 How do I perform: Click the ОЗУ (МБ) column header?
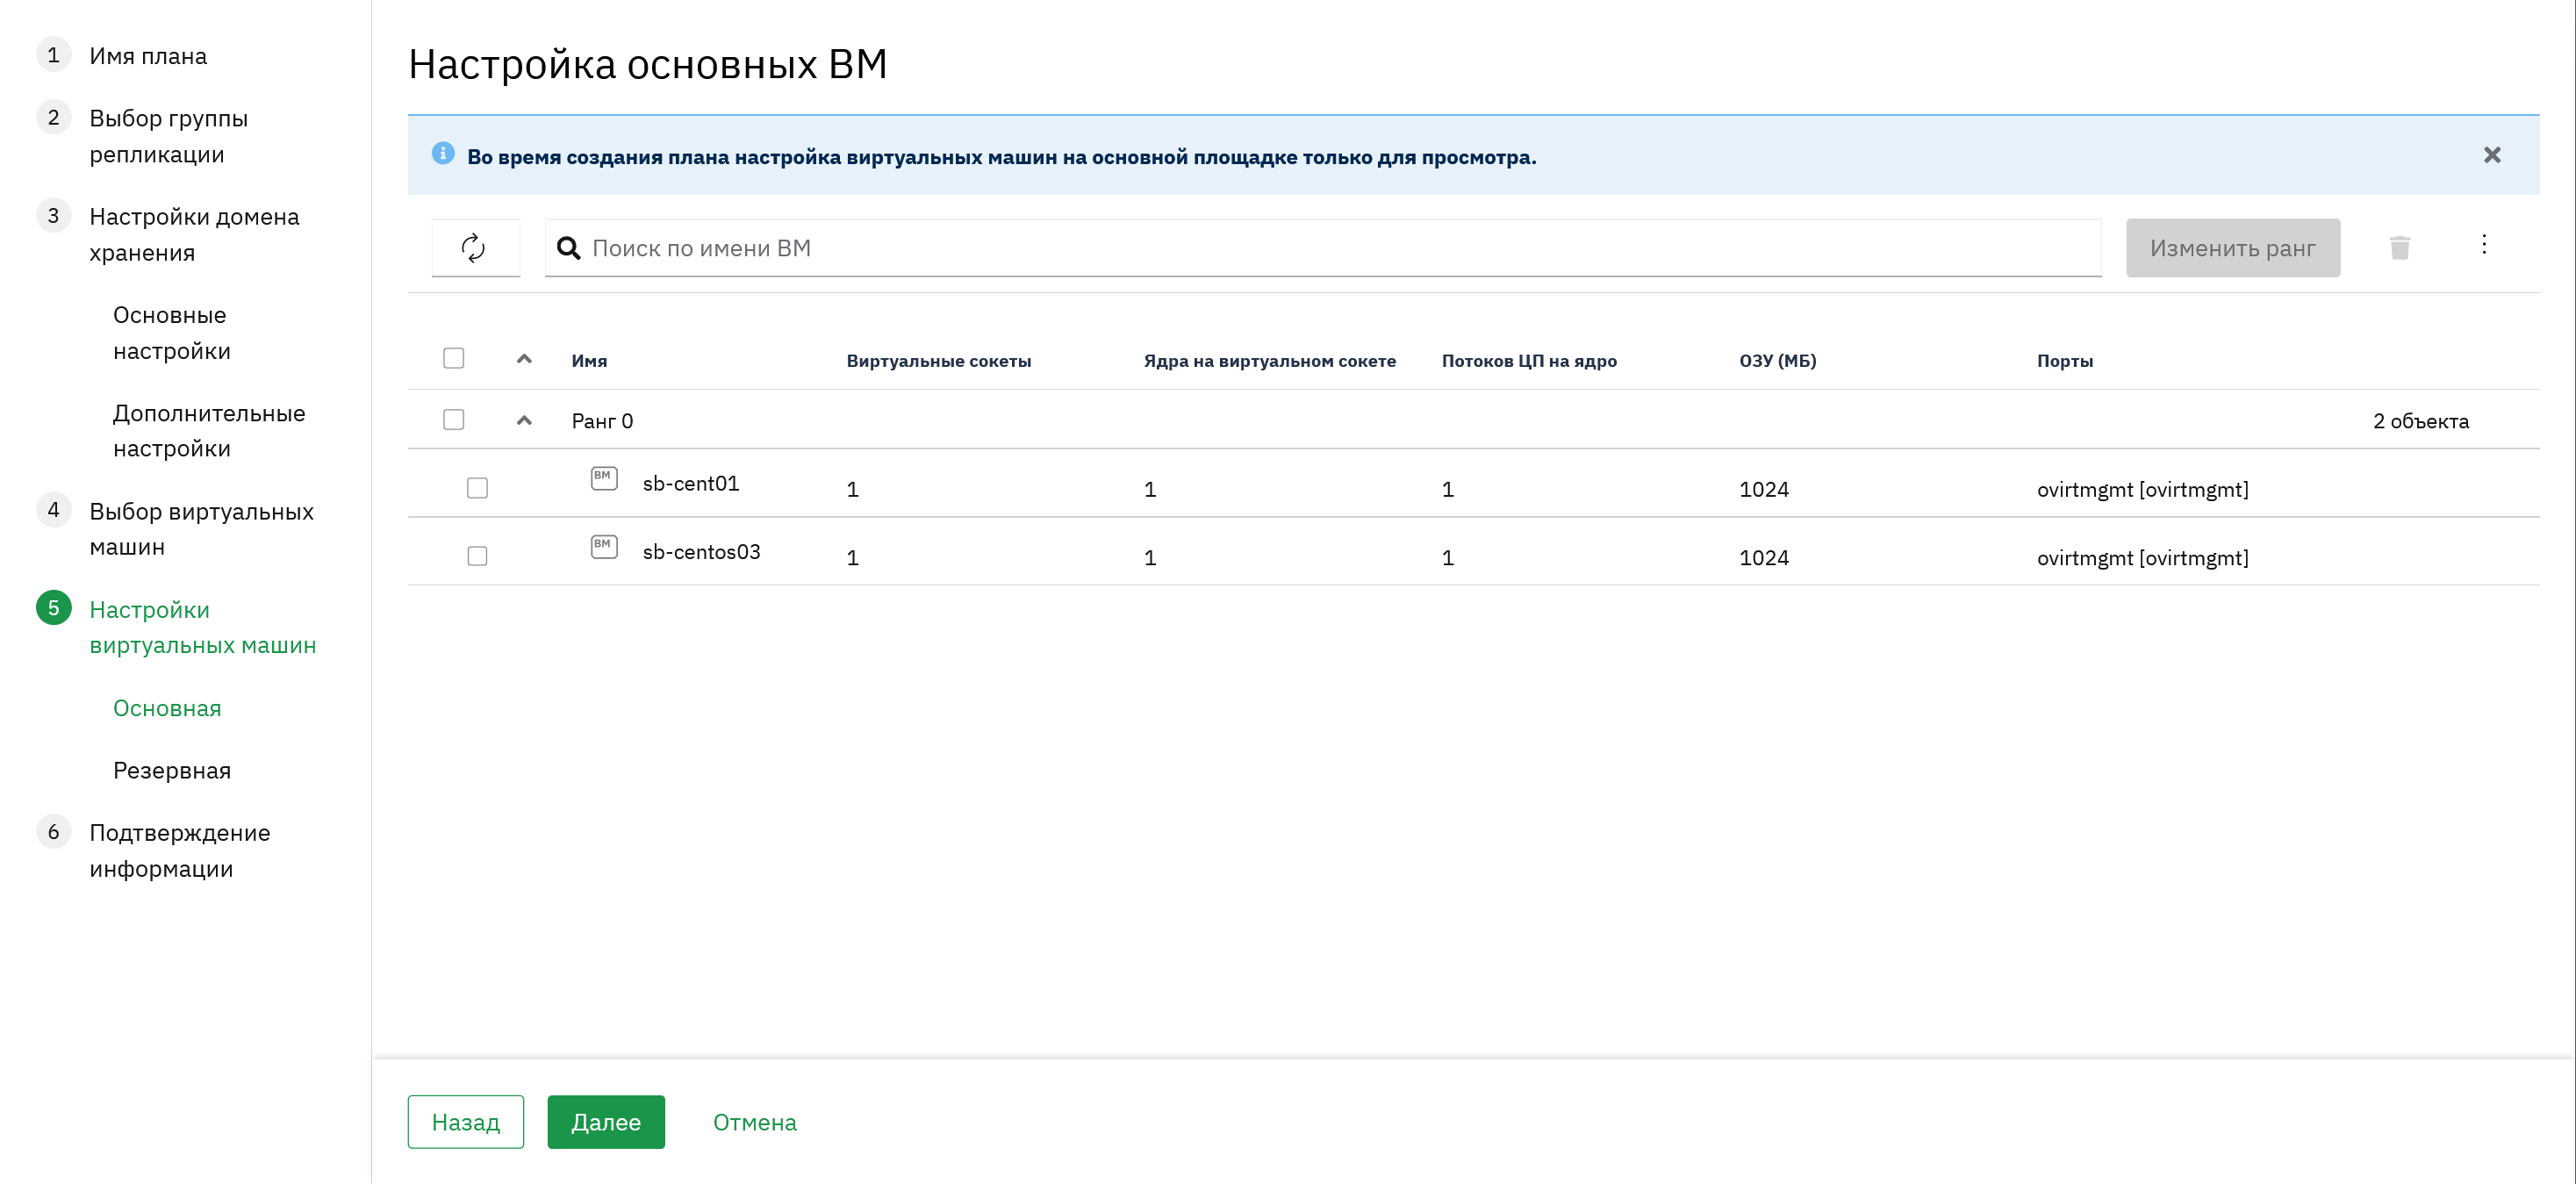click(x=1778, y=361)
